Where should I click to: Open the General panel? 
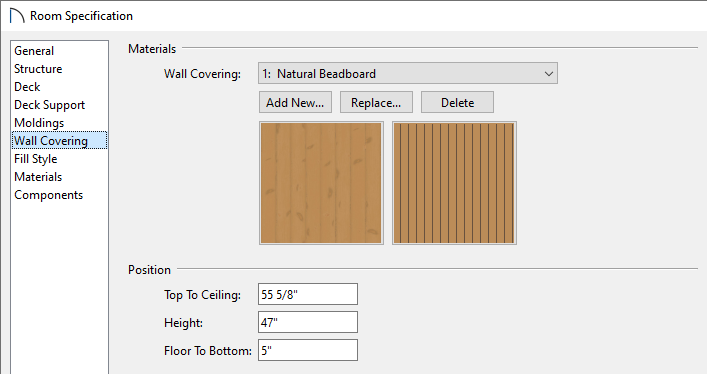34,51
